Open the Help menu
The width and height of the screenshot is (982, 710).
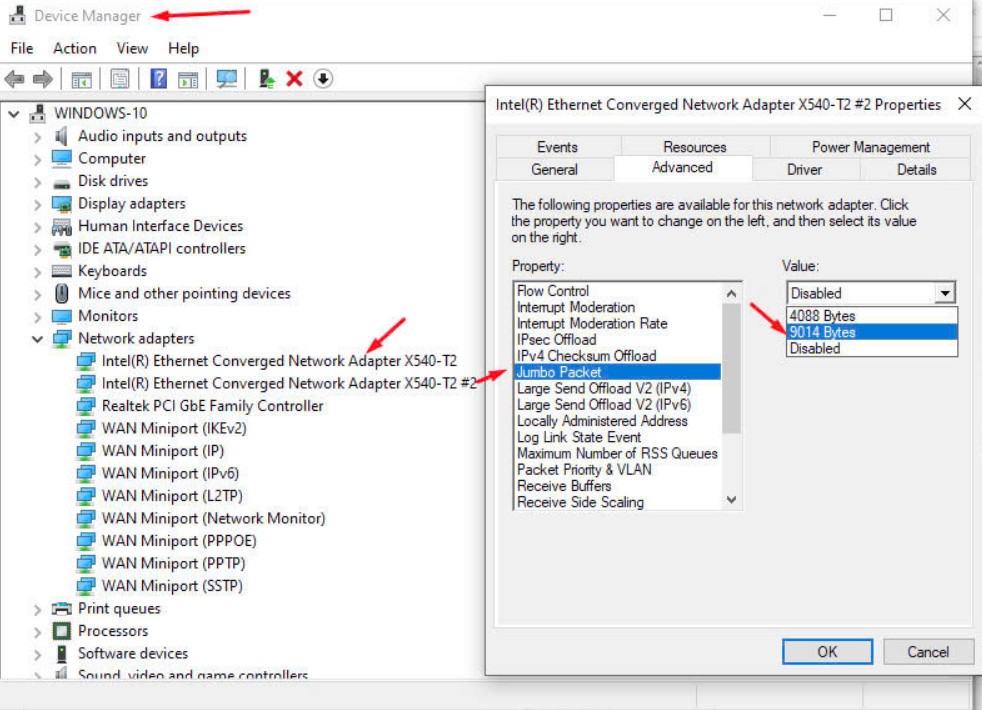pyautogui.click(x=183, y=48)
